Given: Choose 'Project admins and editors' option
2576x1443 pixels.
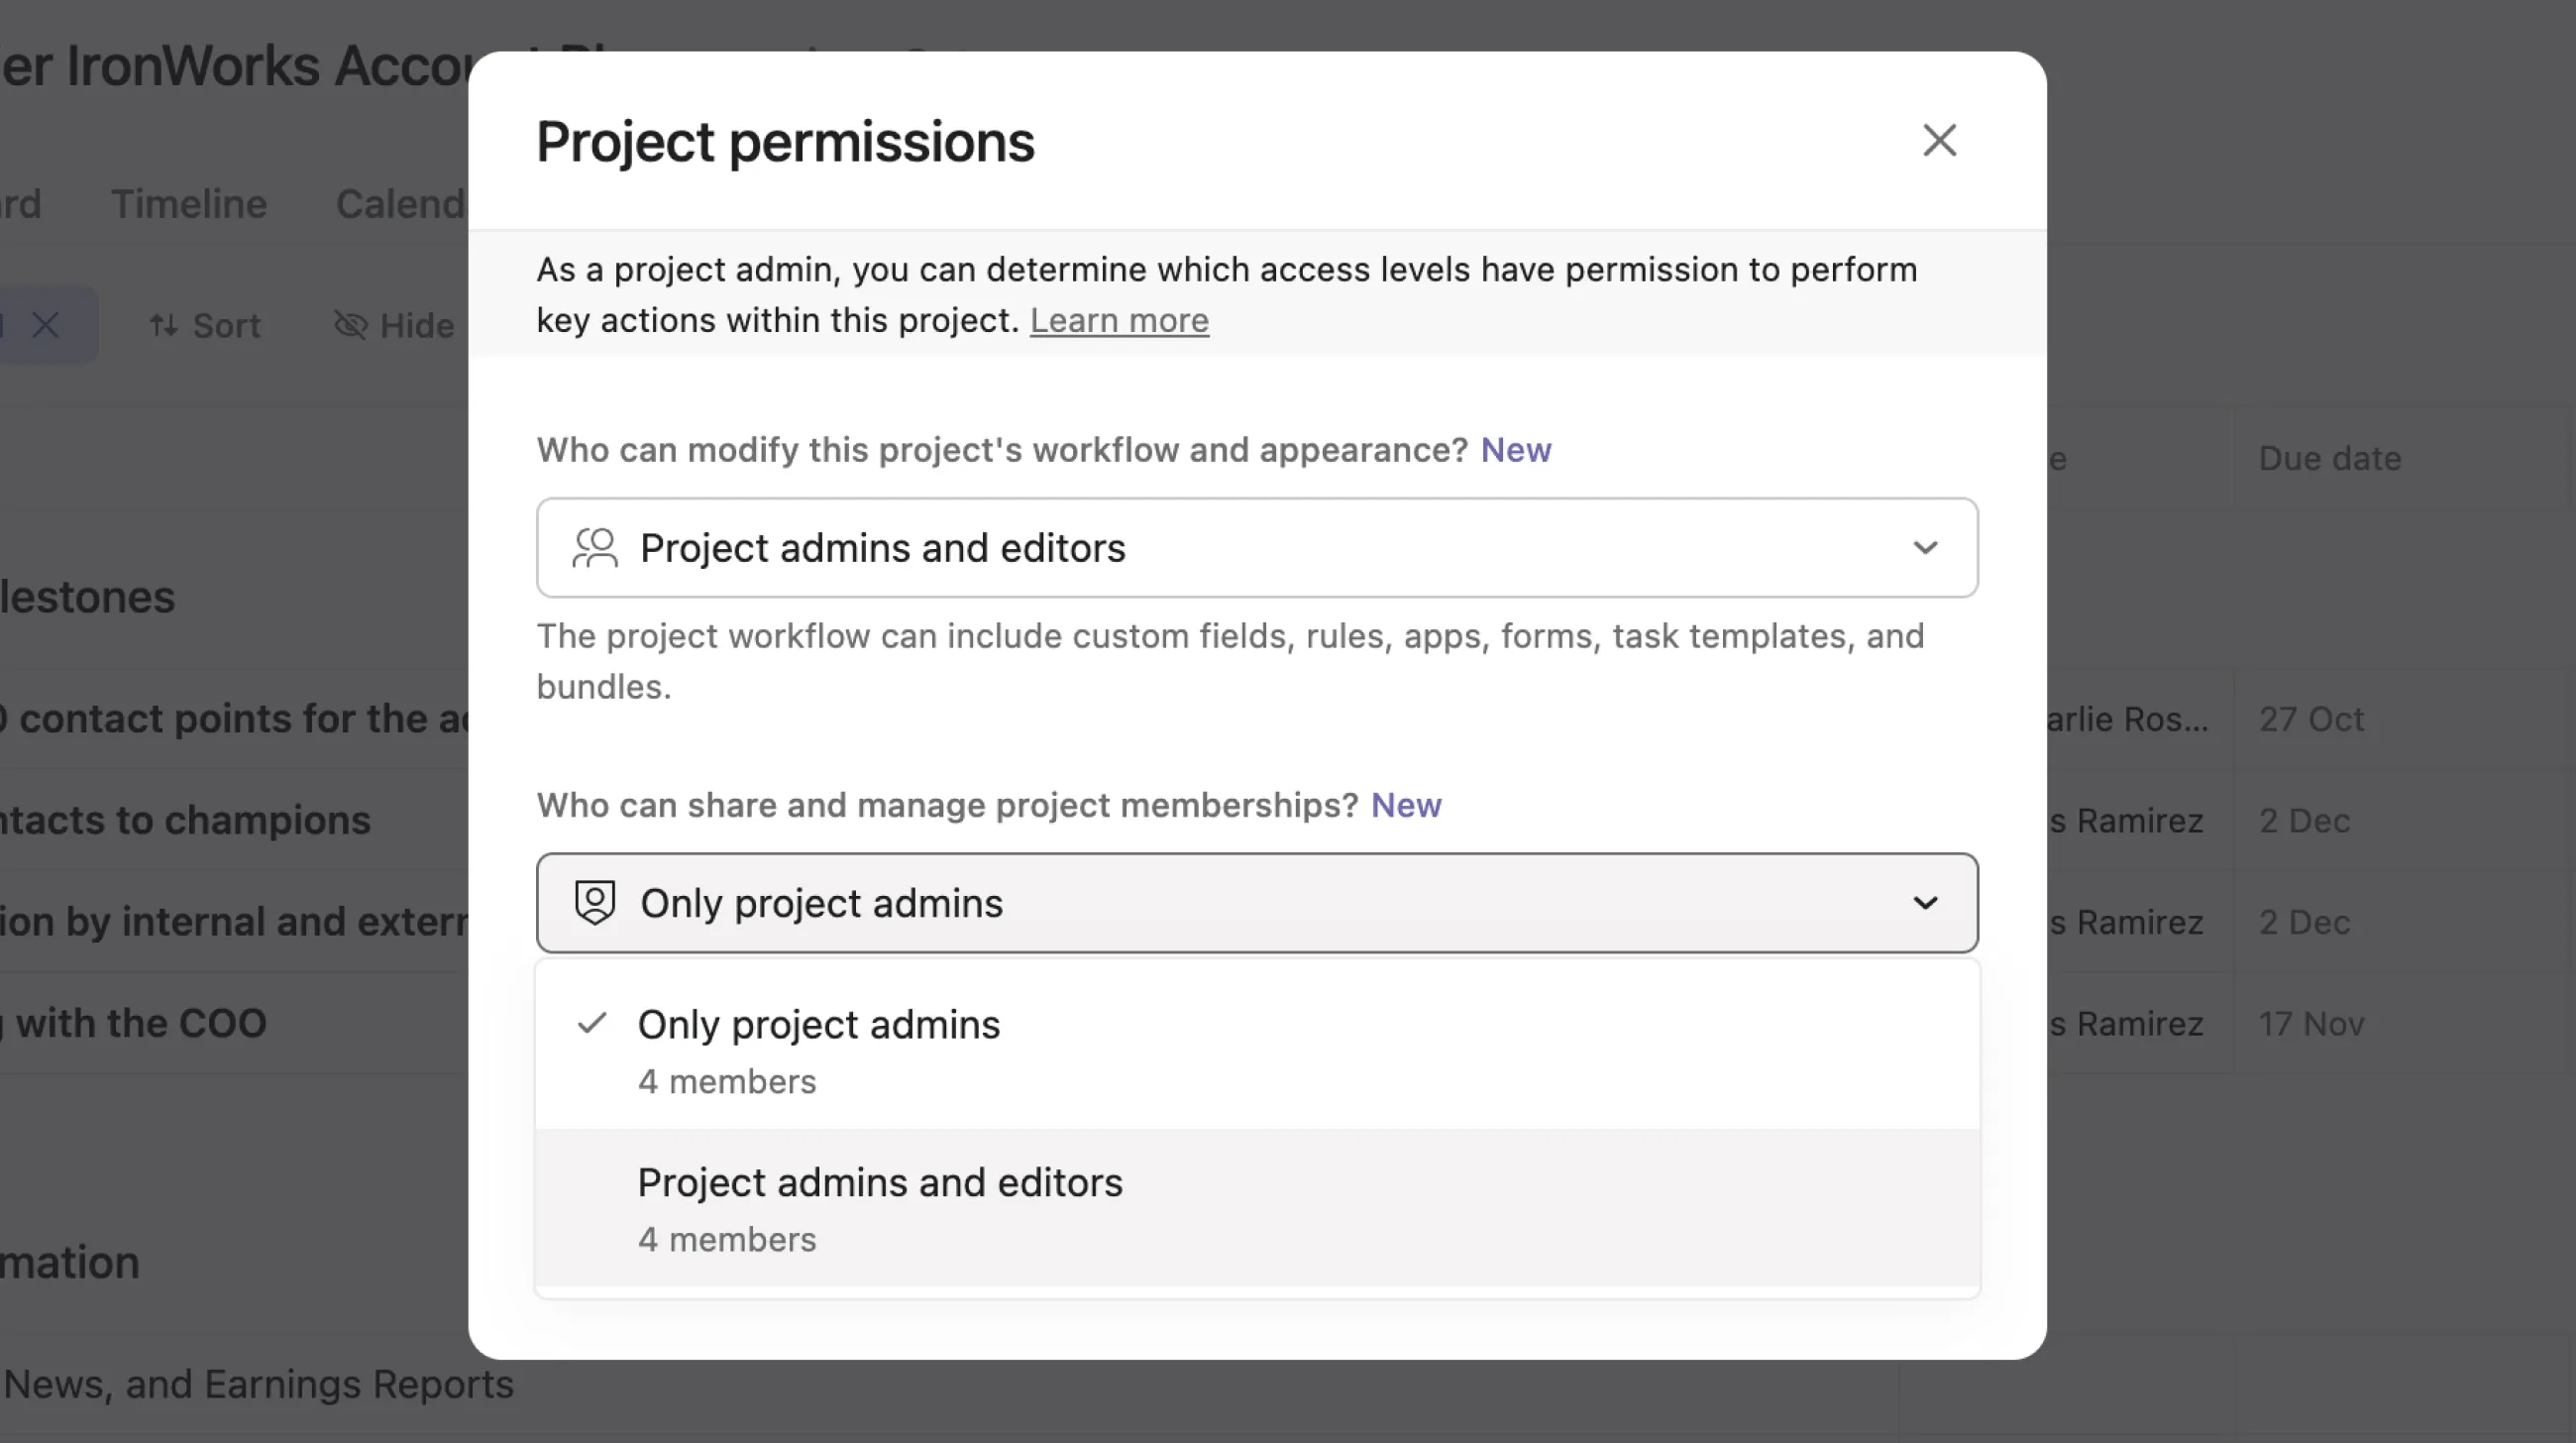Looking at the screenshot, I should click(880, 1184).
